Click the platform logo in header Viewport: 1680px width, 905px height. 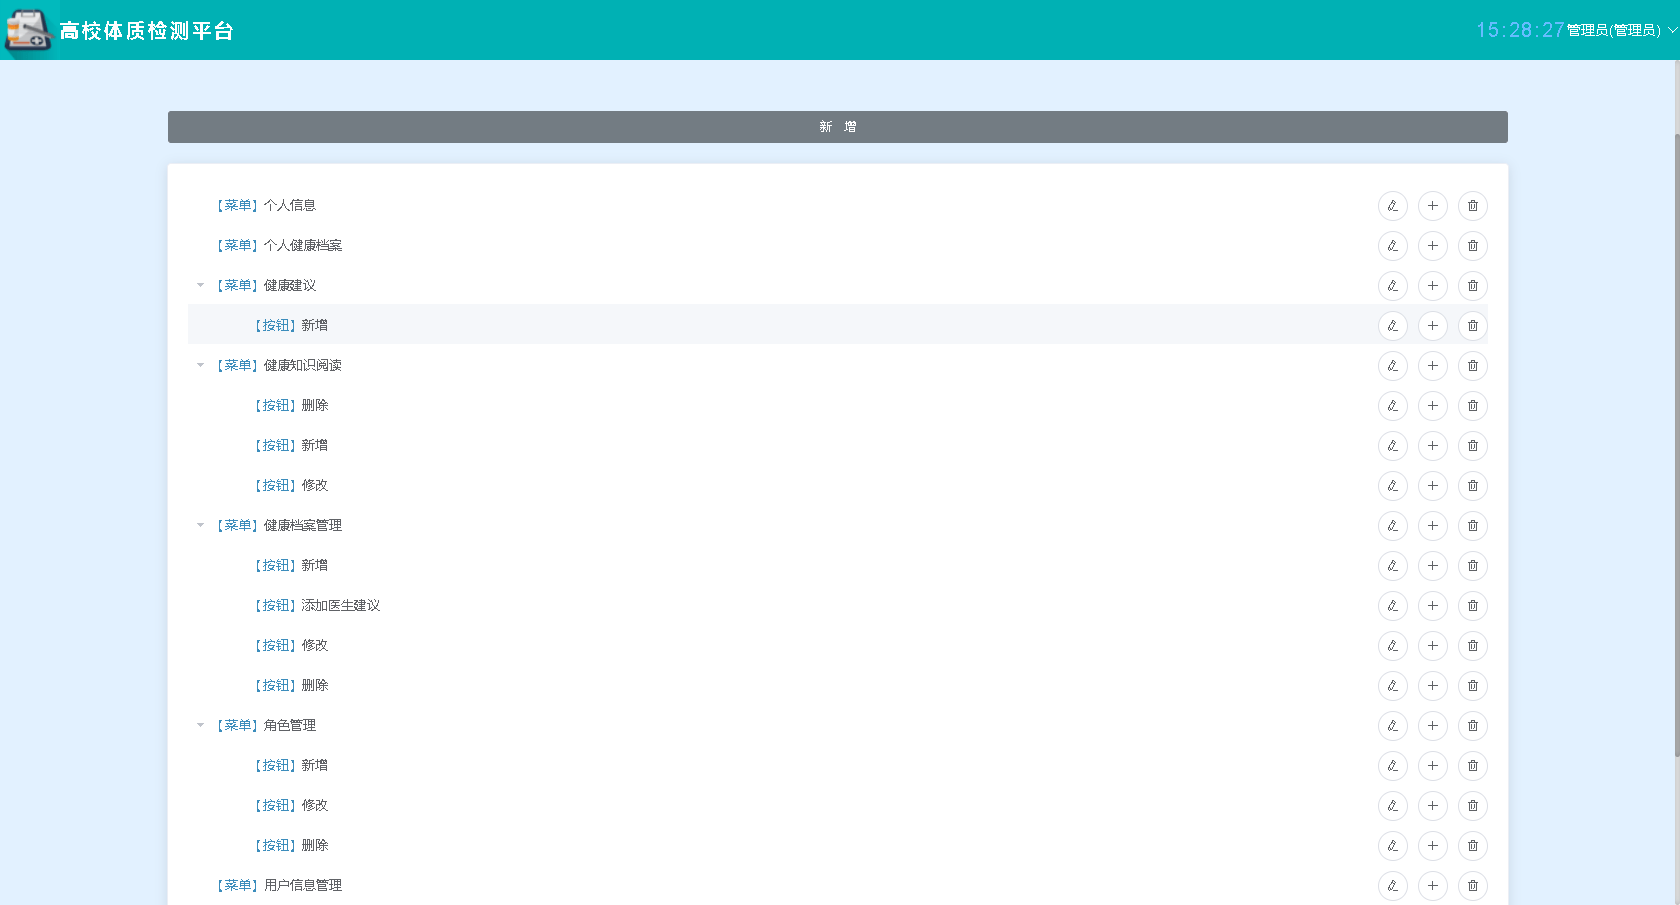[28, 30]
